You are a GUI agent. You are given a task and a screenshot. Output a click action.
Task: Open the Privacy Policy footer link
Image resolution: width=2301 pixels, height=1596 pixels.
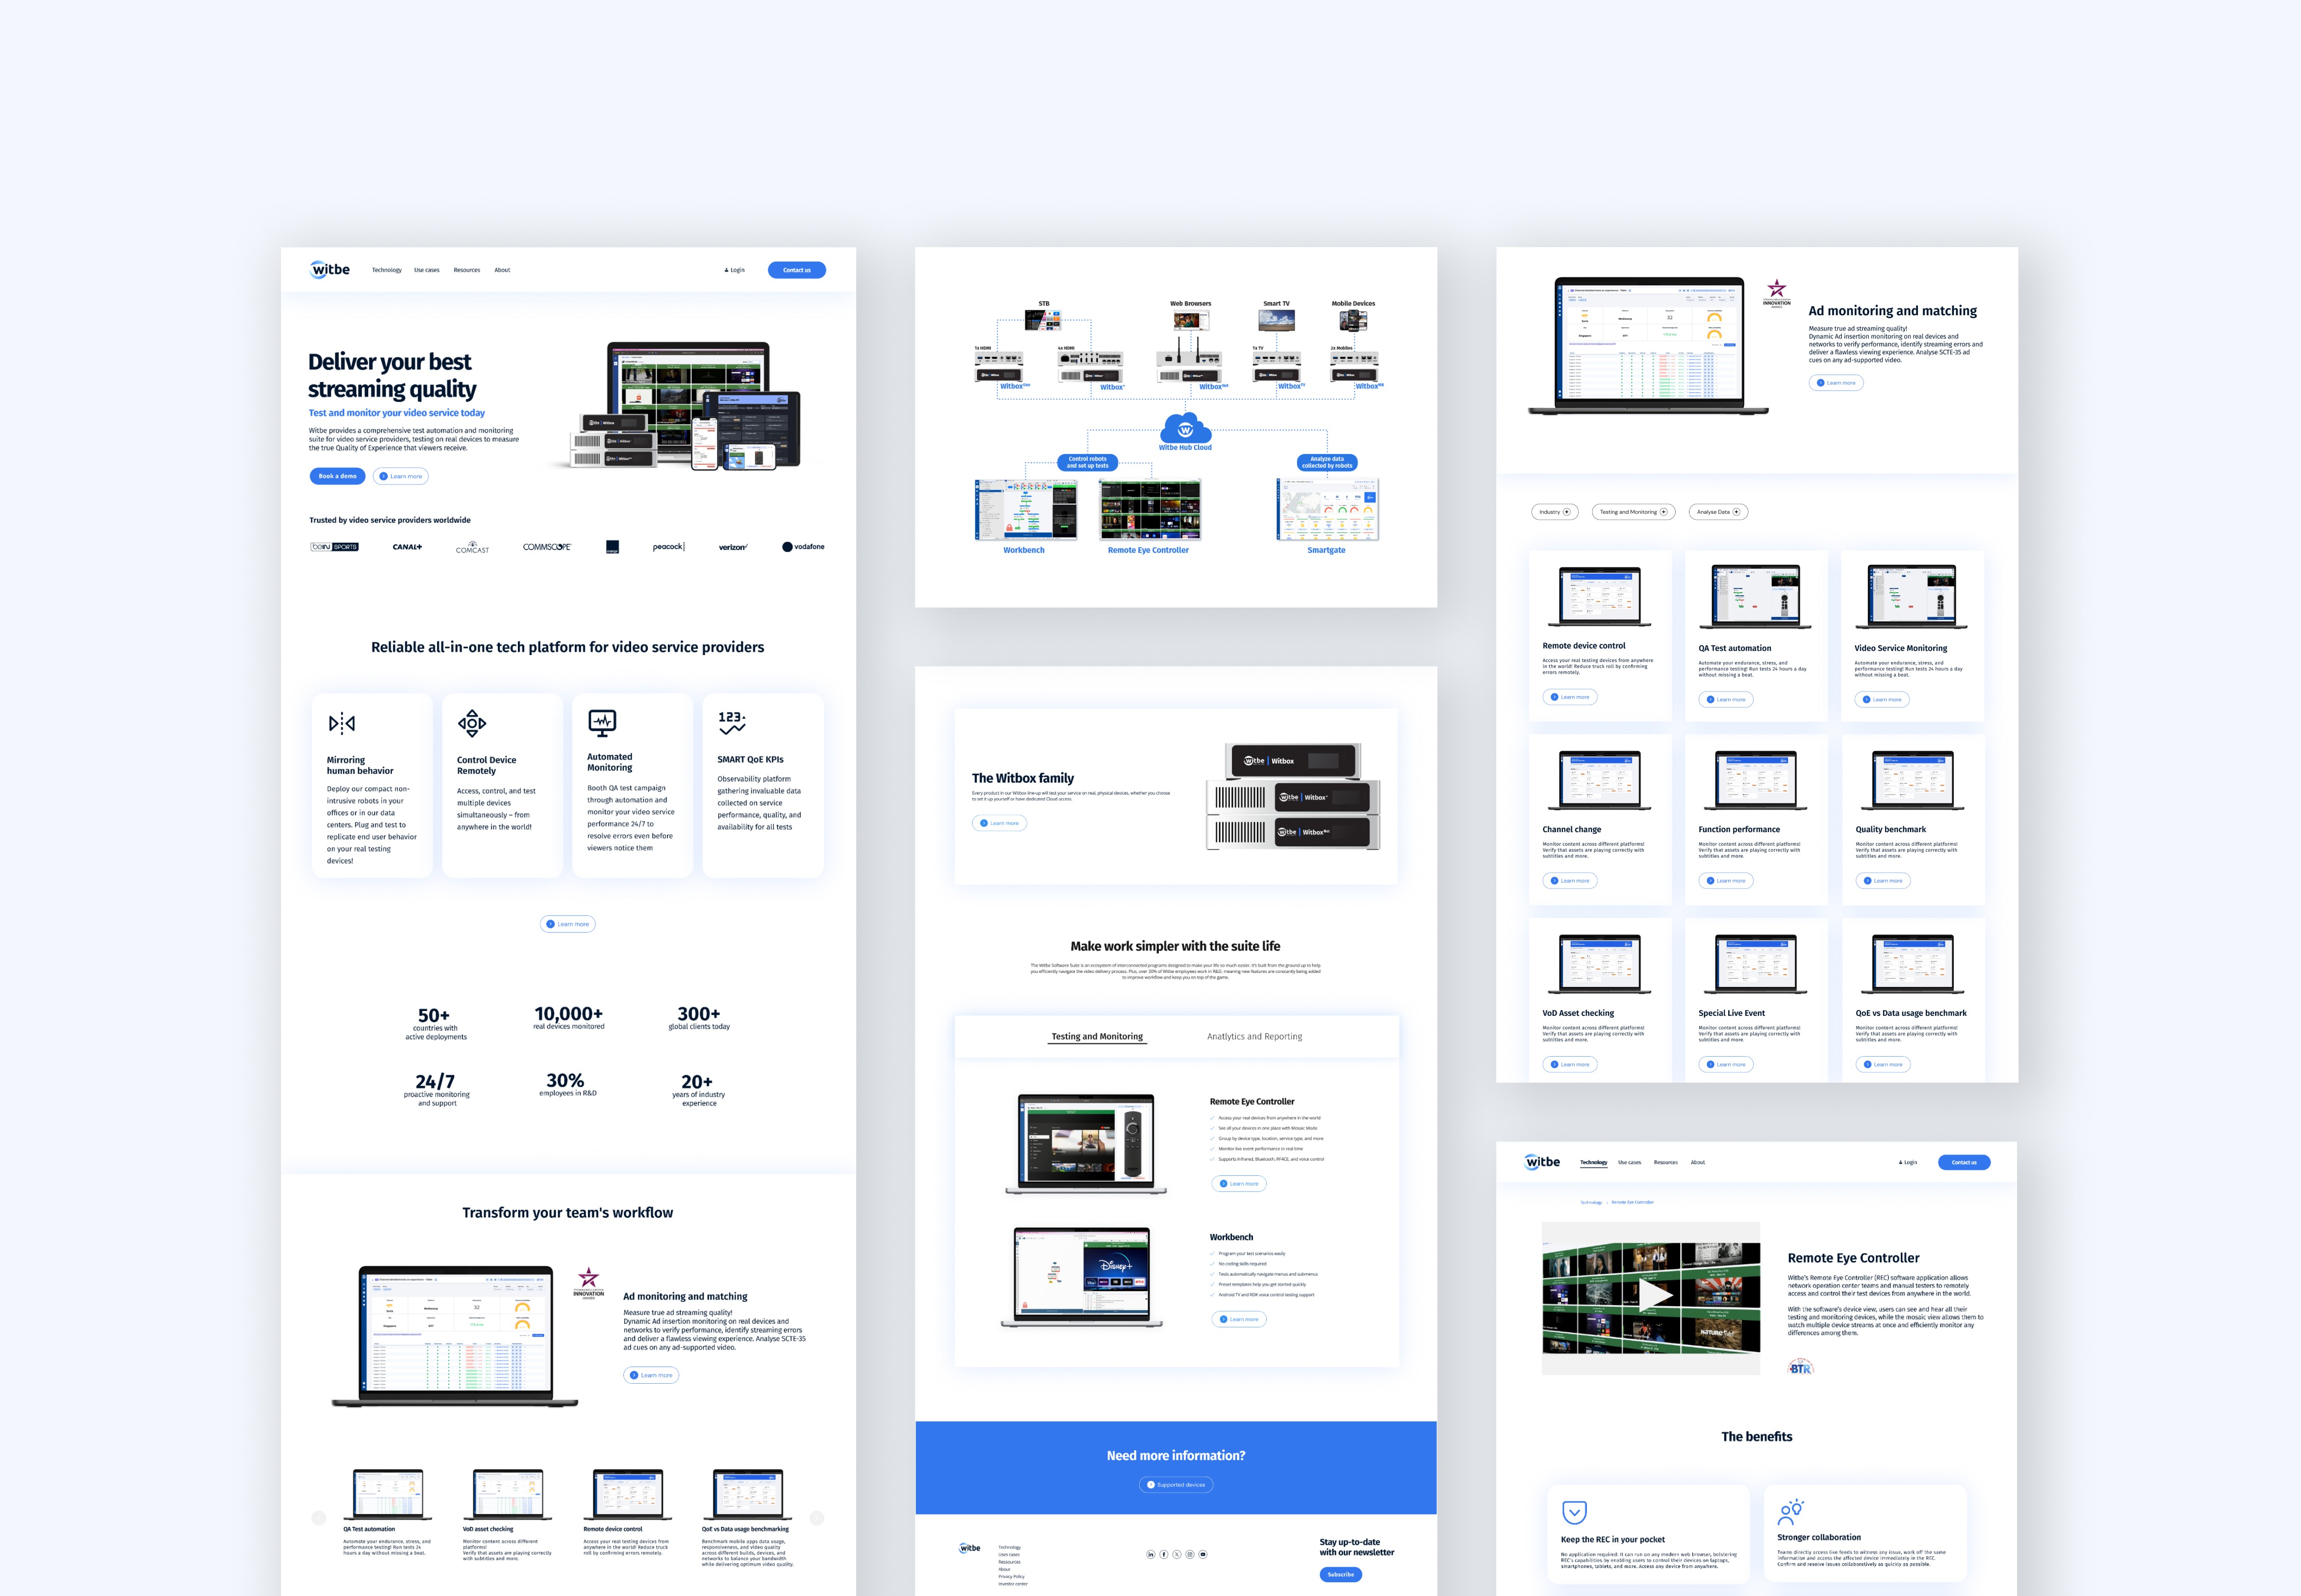pyautogui.click(x=1011, y=1576)
